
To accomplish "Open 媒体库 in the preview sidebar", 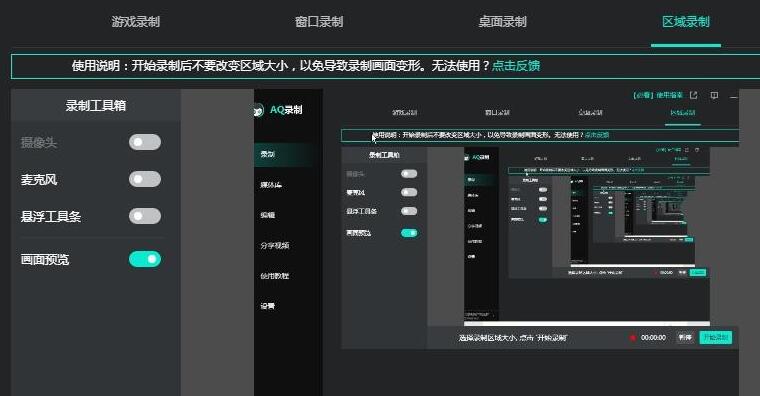I will click(x=271, y=185).
